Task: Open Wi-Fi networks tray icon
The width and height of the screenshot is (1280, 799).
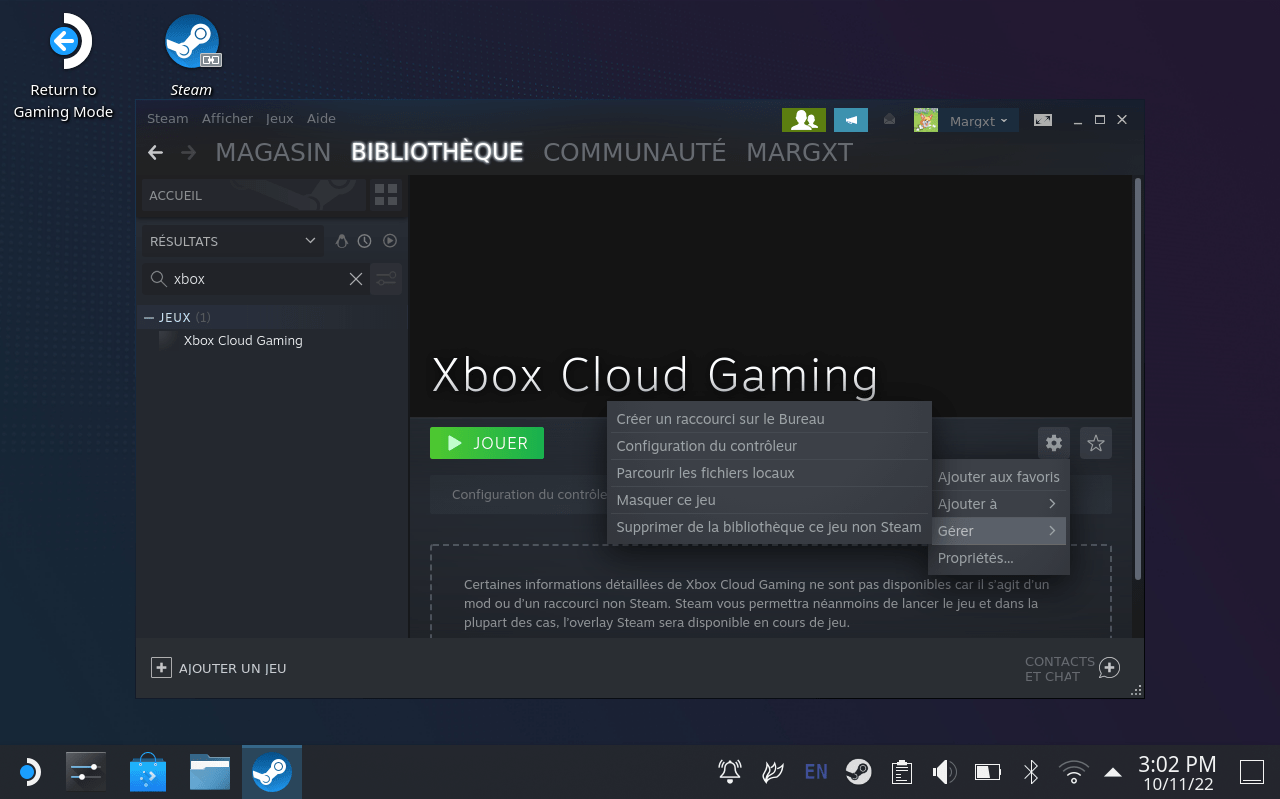Action: coord(1074,772)
